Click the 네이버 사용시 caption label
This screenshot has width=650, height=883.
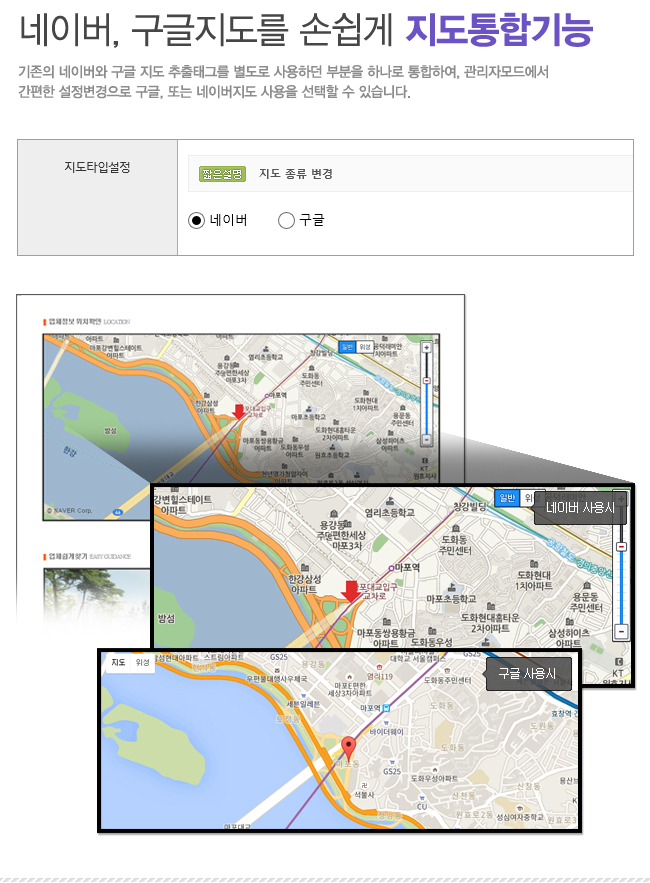tap(580, 507)
